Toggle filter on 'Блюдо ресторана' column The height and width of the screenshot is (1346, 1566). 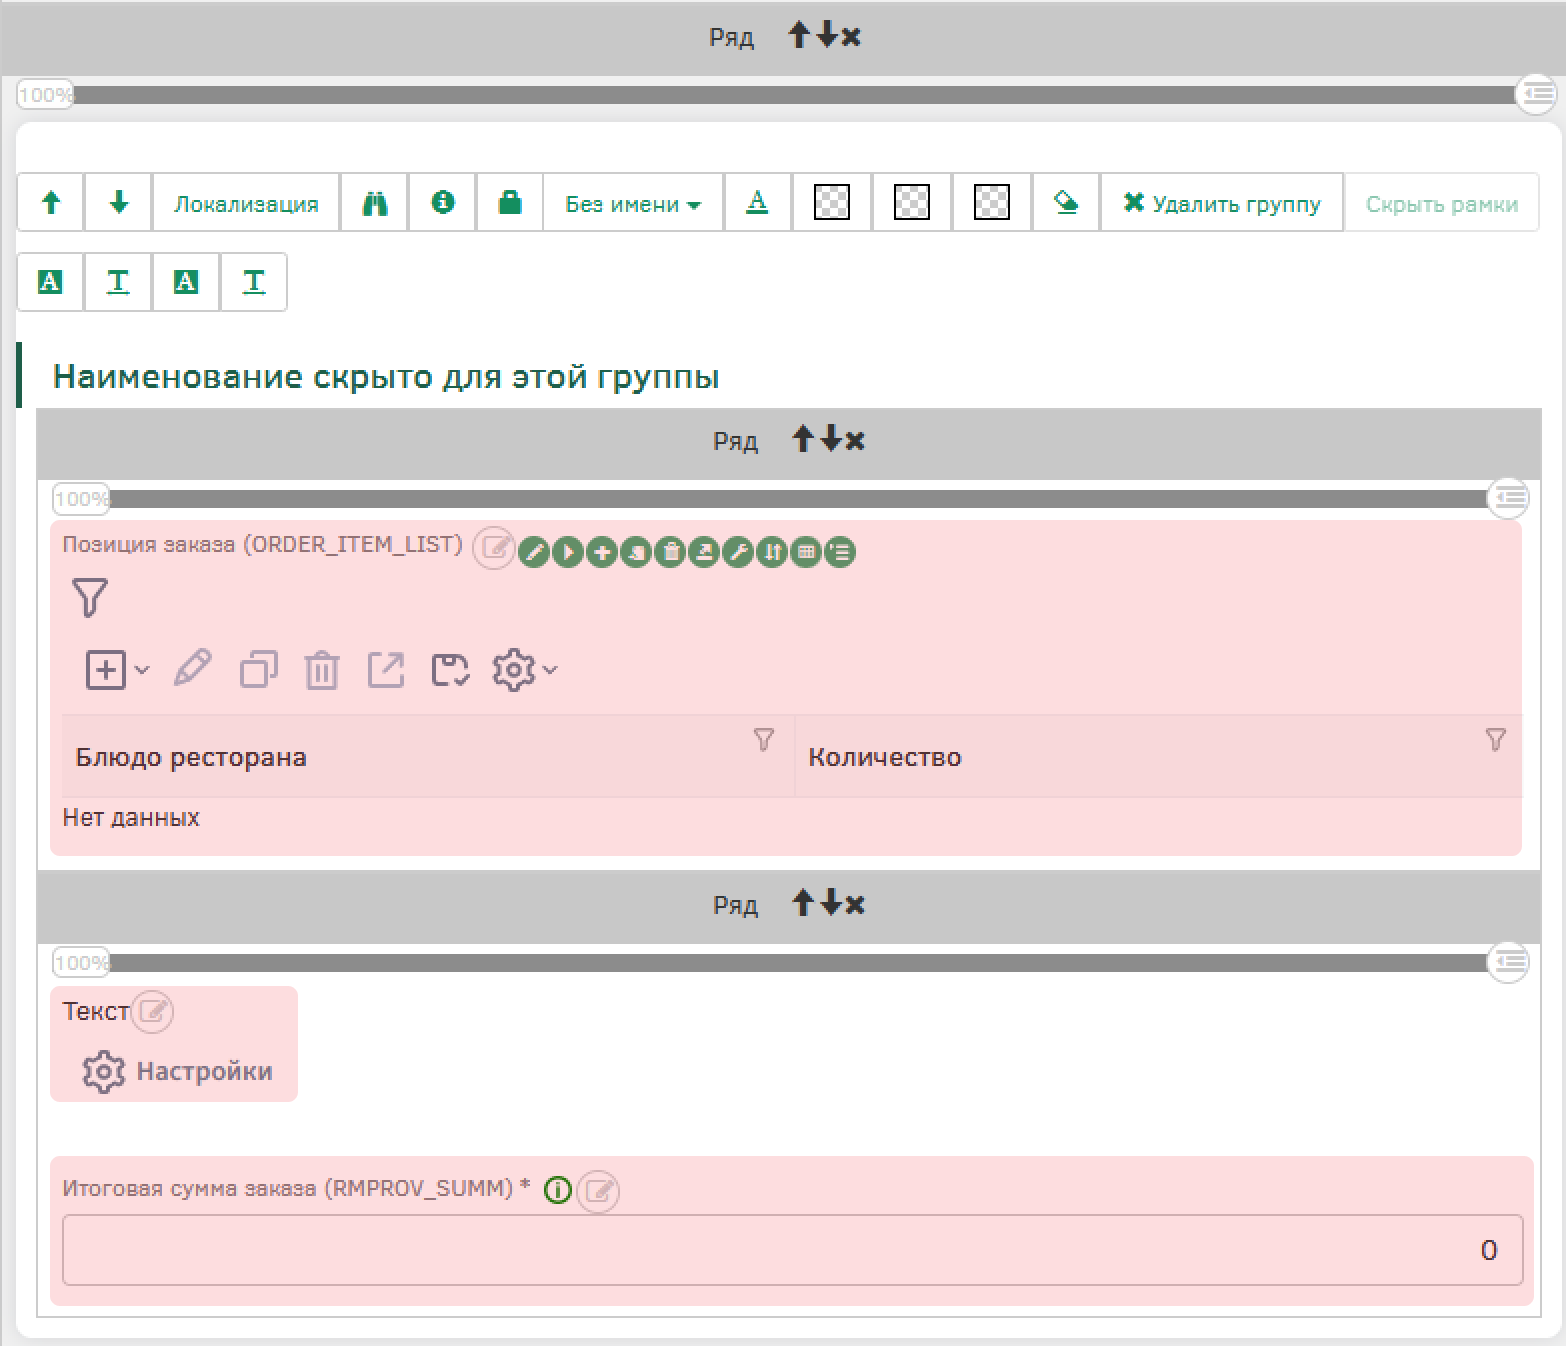point(763,740)
